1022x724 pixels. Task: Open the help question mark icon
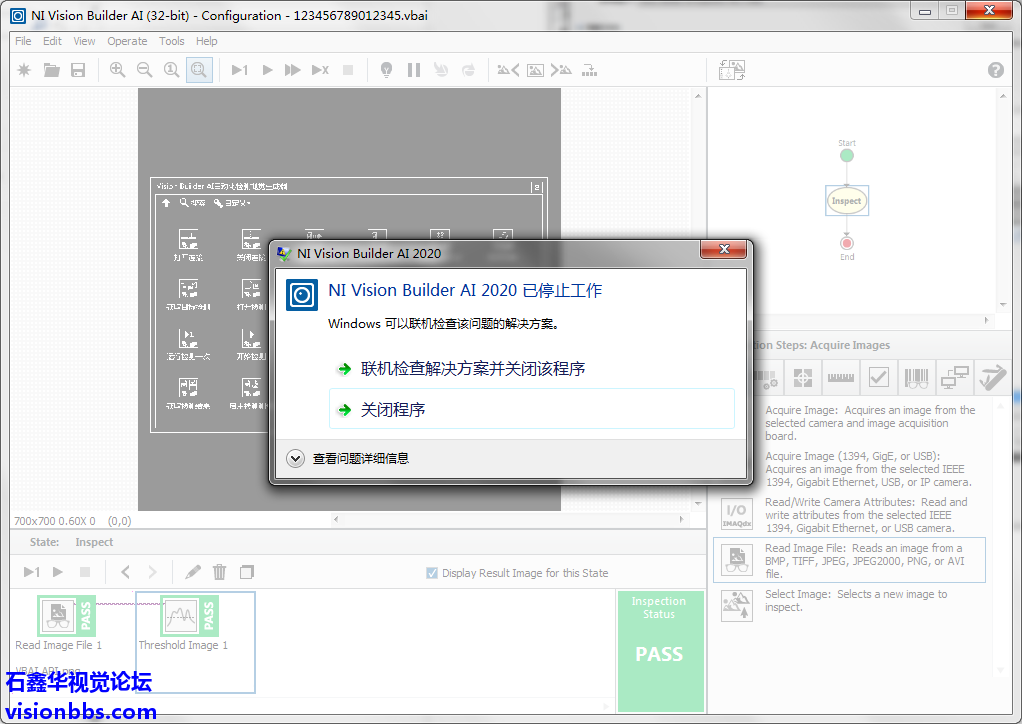click(x=995, y=70)
